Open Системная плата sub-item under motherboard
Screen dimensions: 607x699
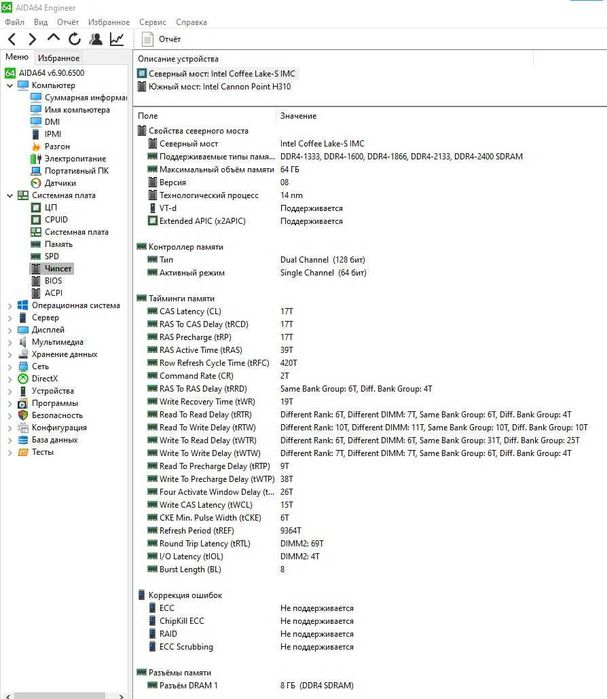(70, 232)
